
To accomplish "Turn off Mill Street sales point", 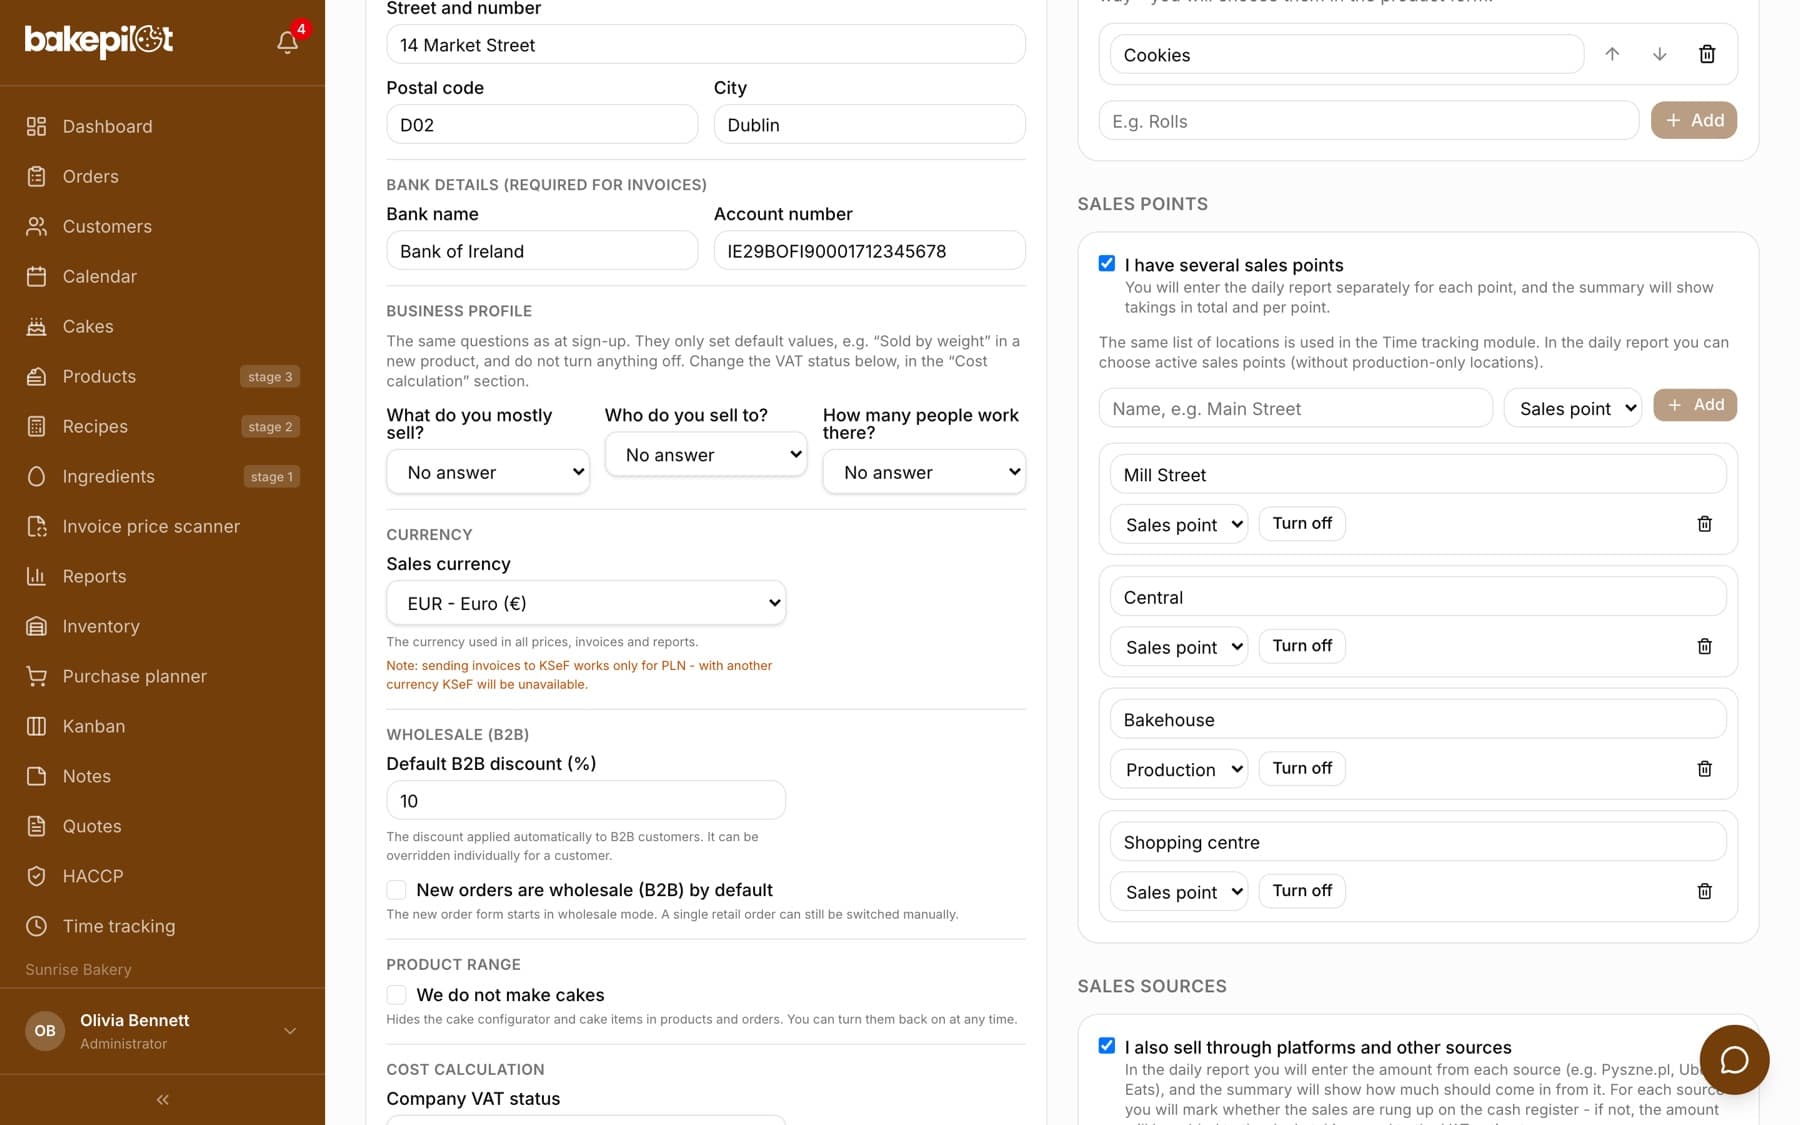I will (1302, 523).
